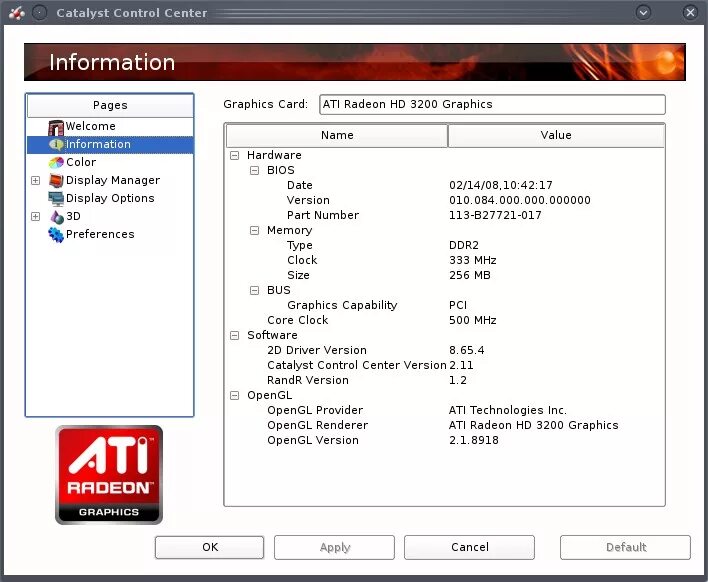This screenshot has width=708, height=582.
Task: Click the Default button
Action: point(625,547)
